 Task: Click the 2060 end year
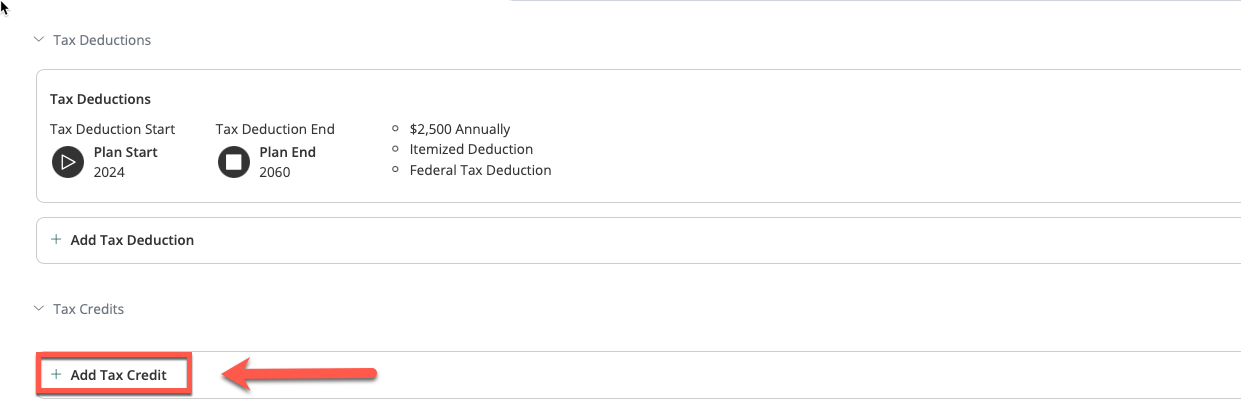pos(275,172)
